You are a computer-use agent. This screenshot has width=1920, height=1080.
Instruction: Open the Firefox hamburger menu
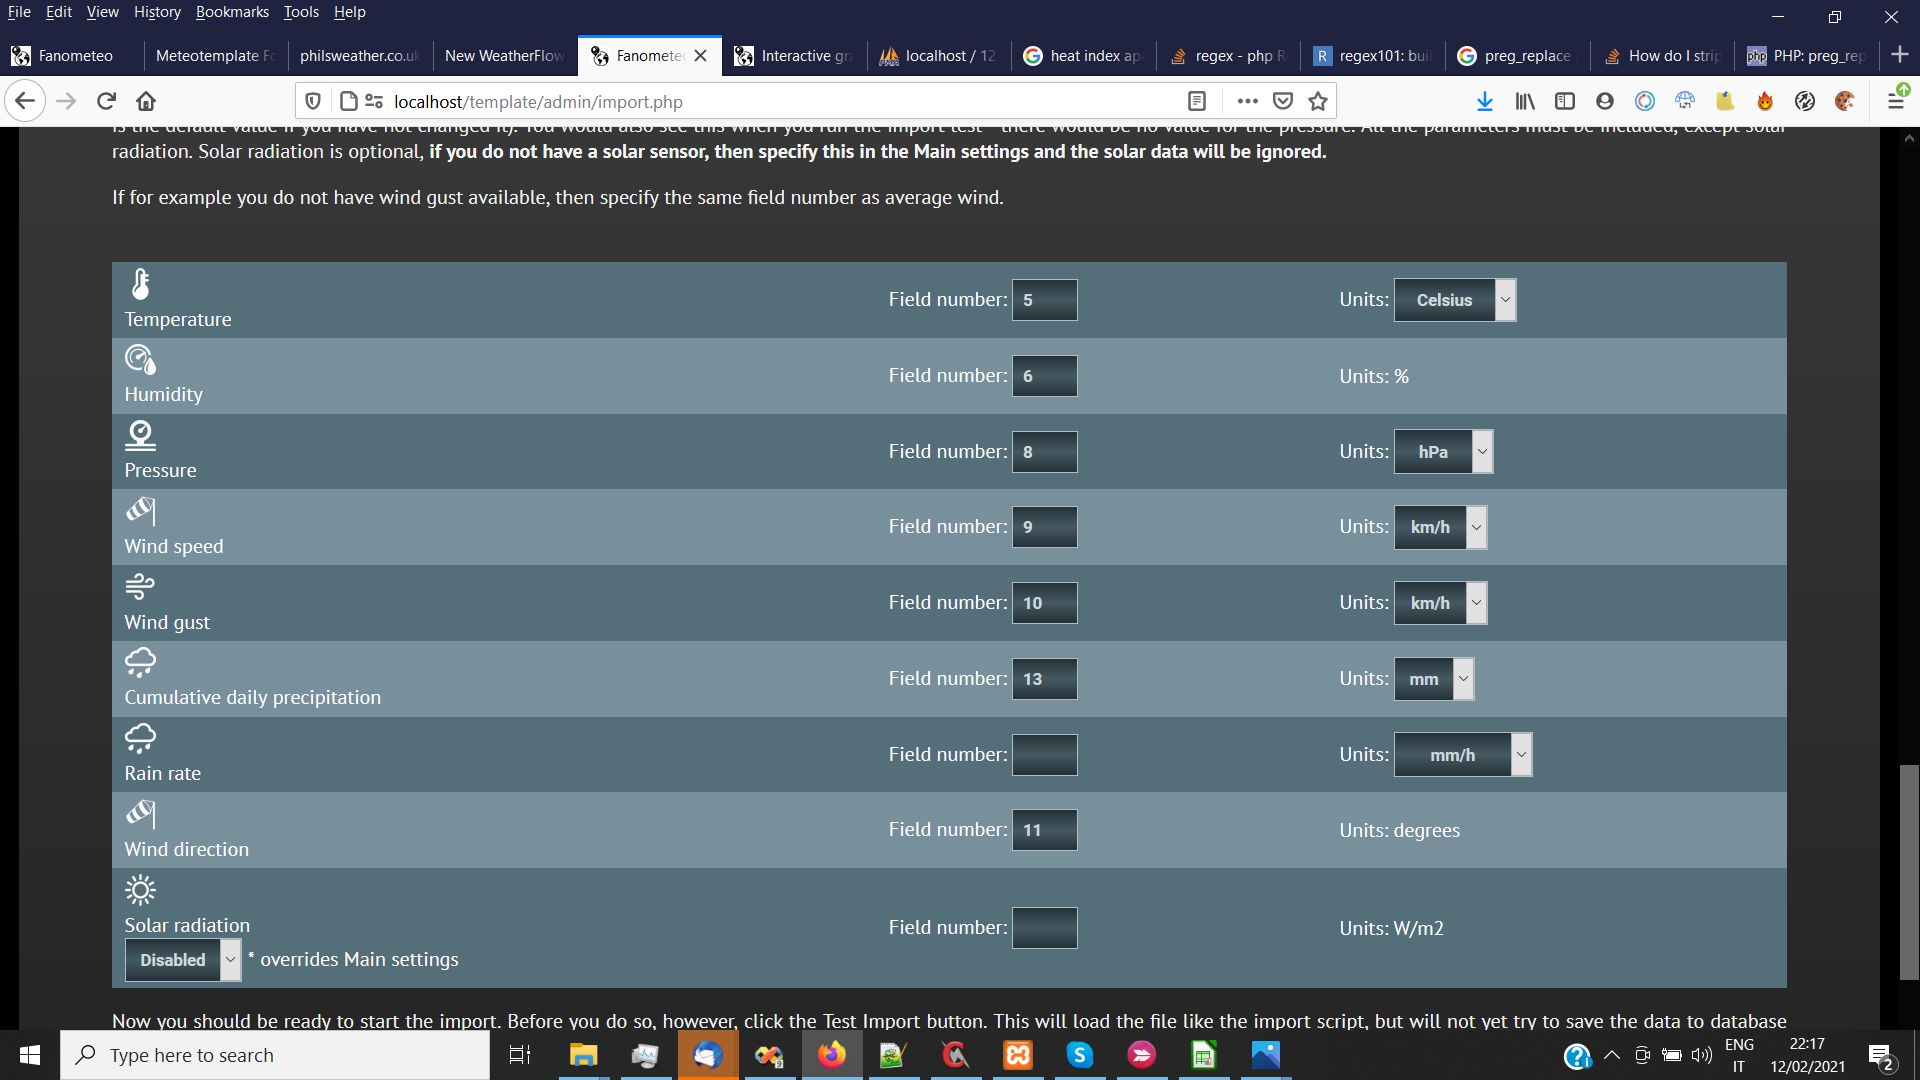tap(1895, 101)
